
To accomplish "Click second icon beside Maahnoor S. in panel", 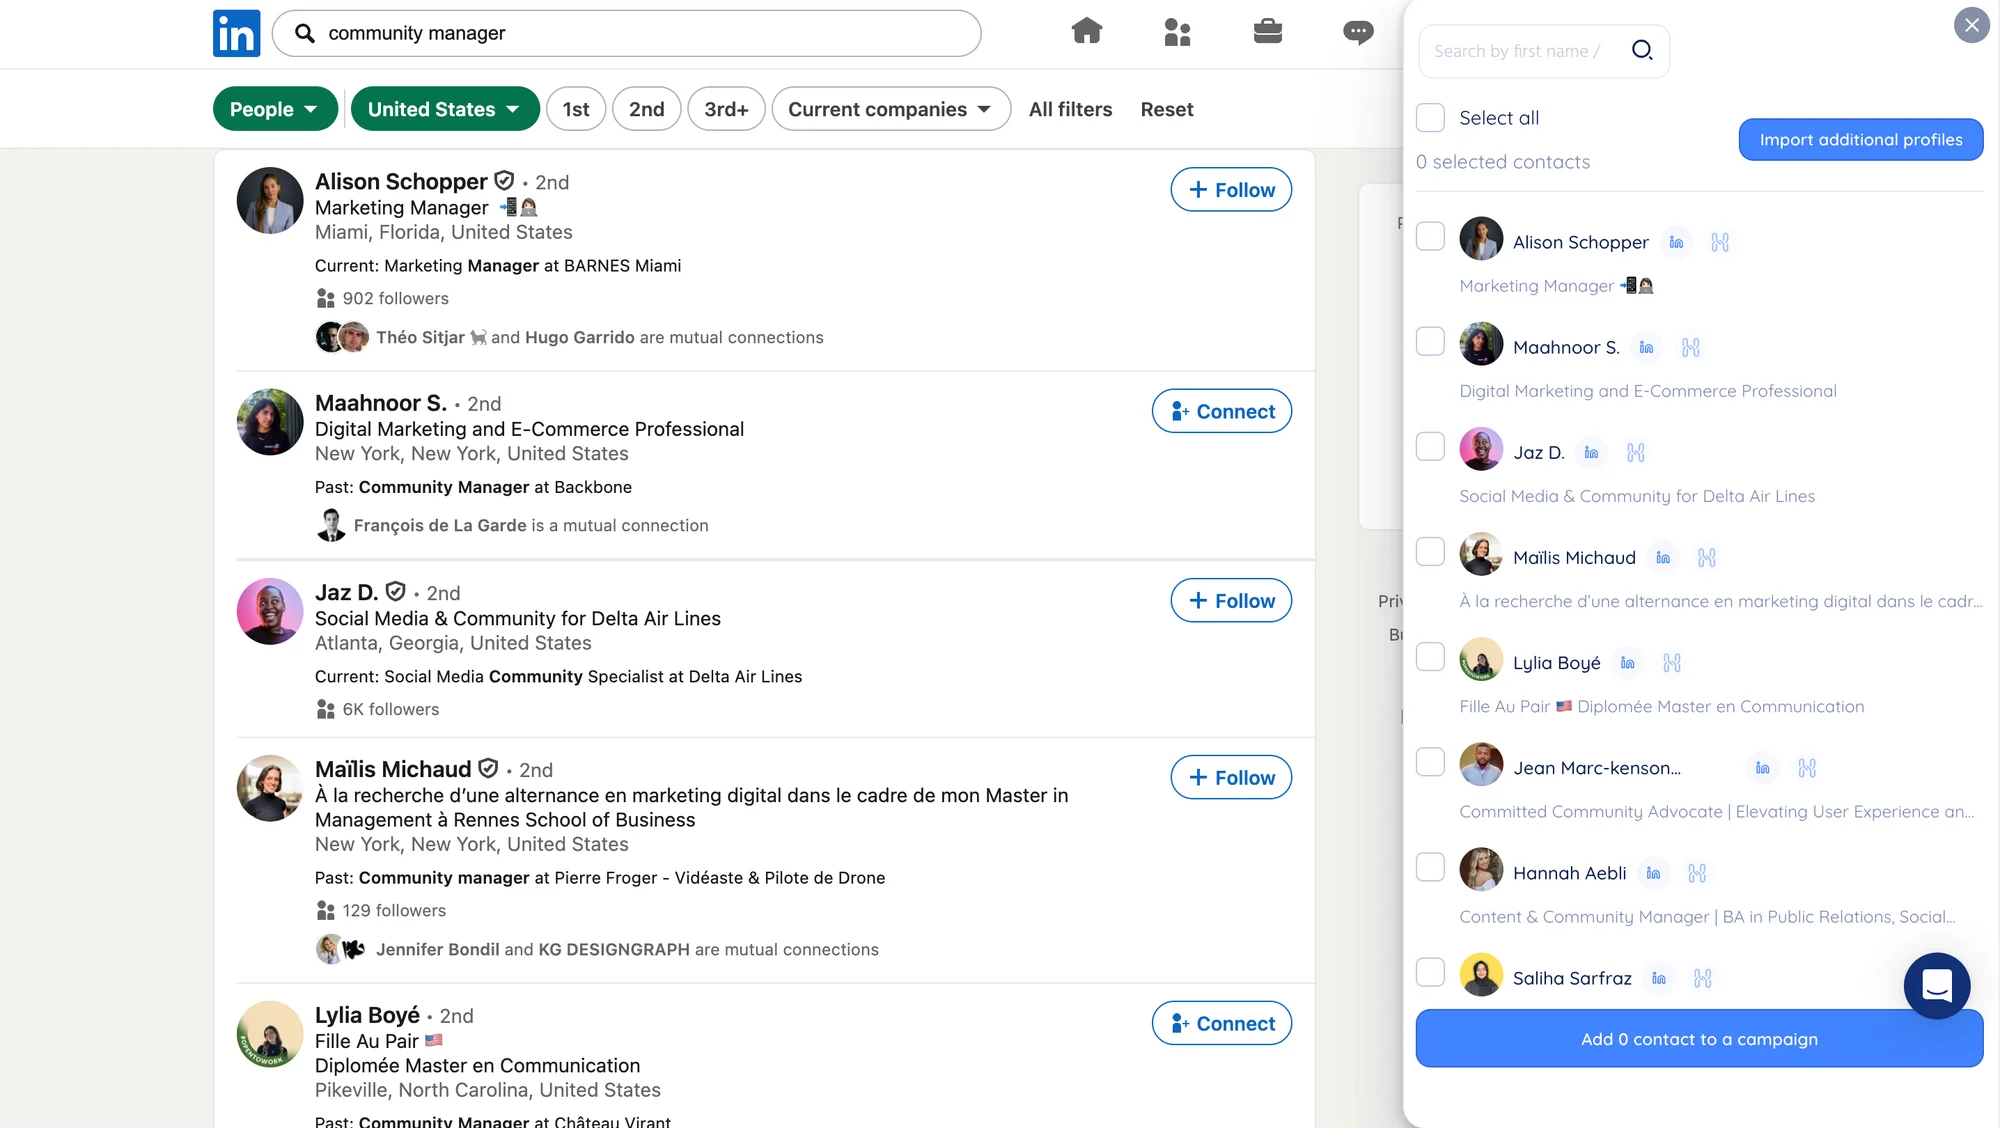I will (x=1691, y=347).
